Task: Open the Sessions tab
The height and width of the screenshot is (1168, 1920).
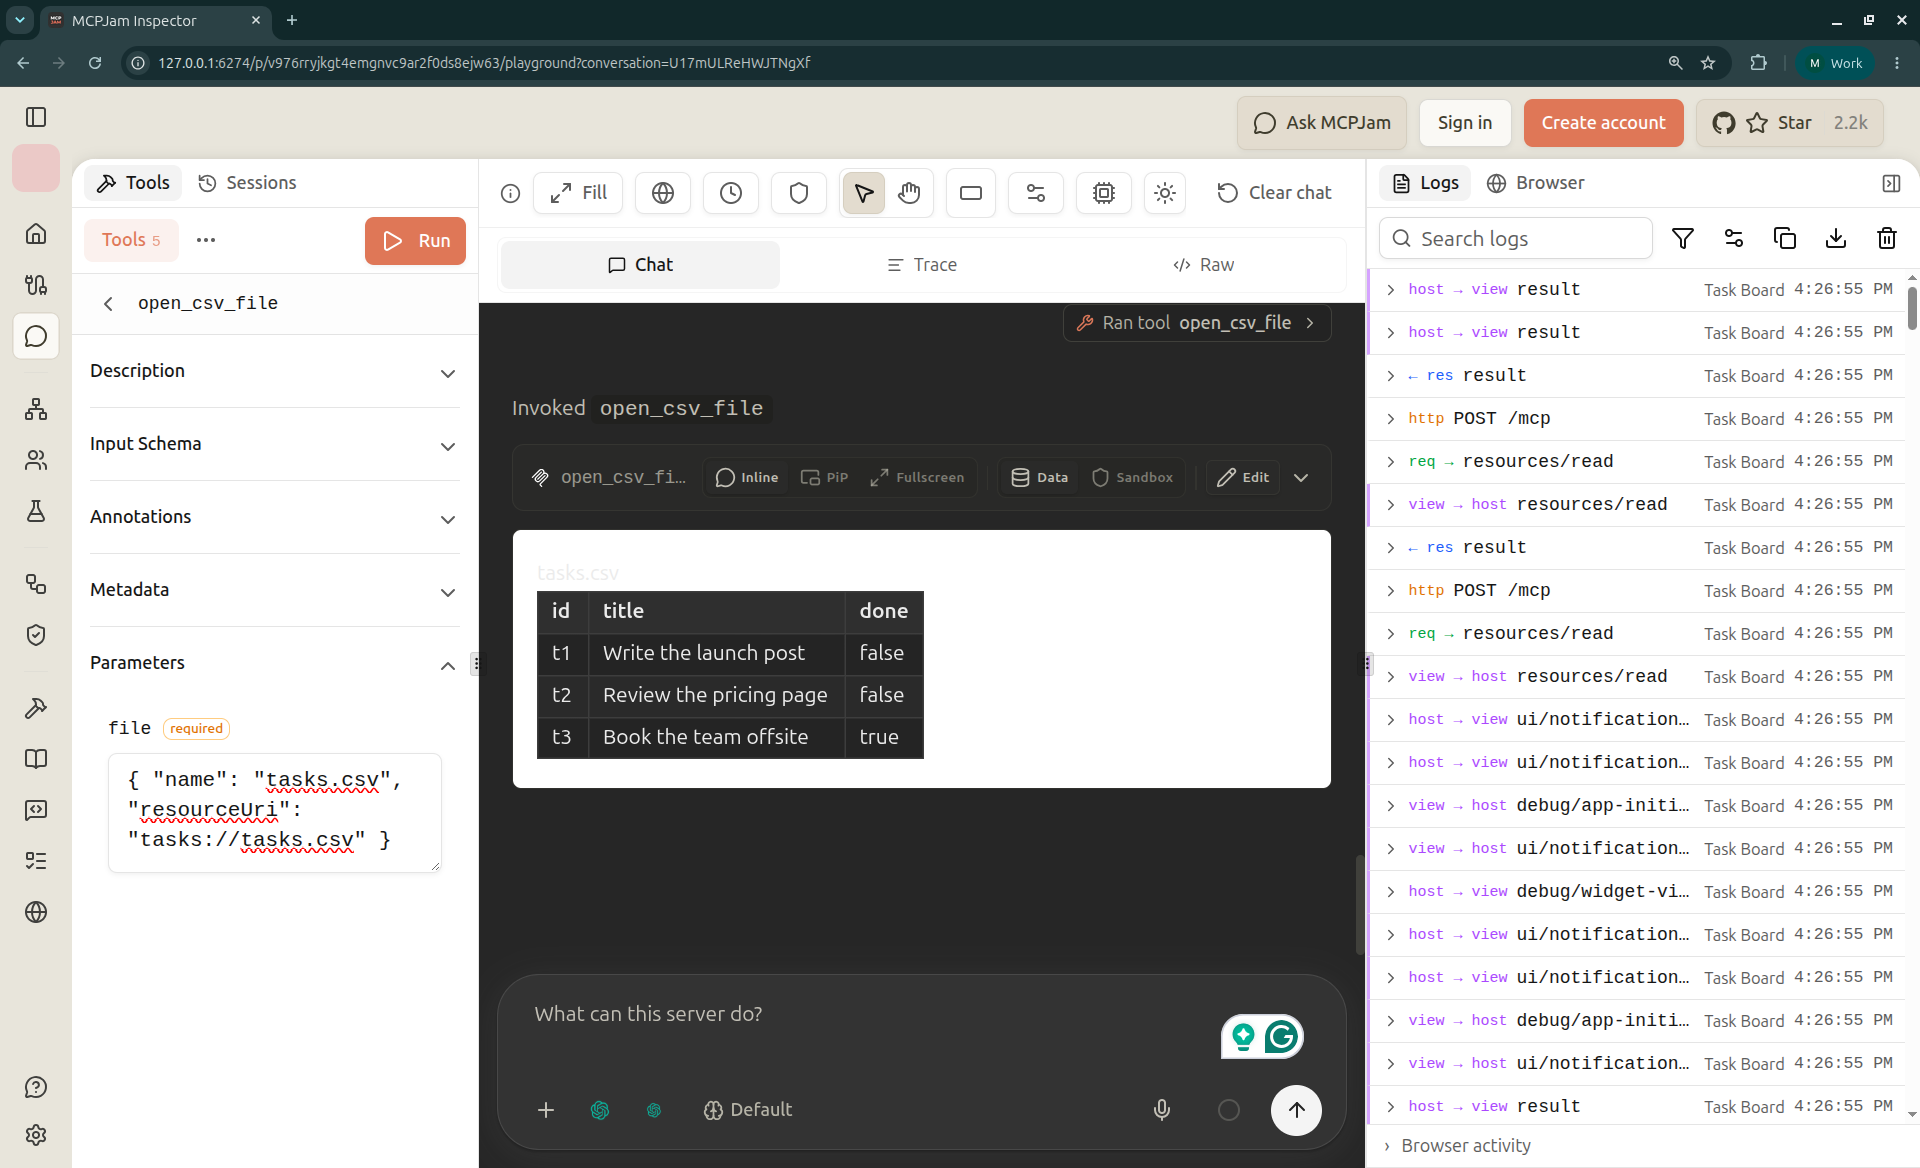Action: pyautogui.click(x=247, y=183)
